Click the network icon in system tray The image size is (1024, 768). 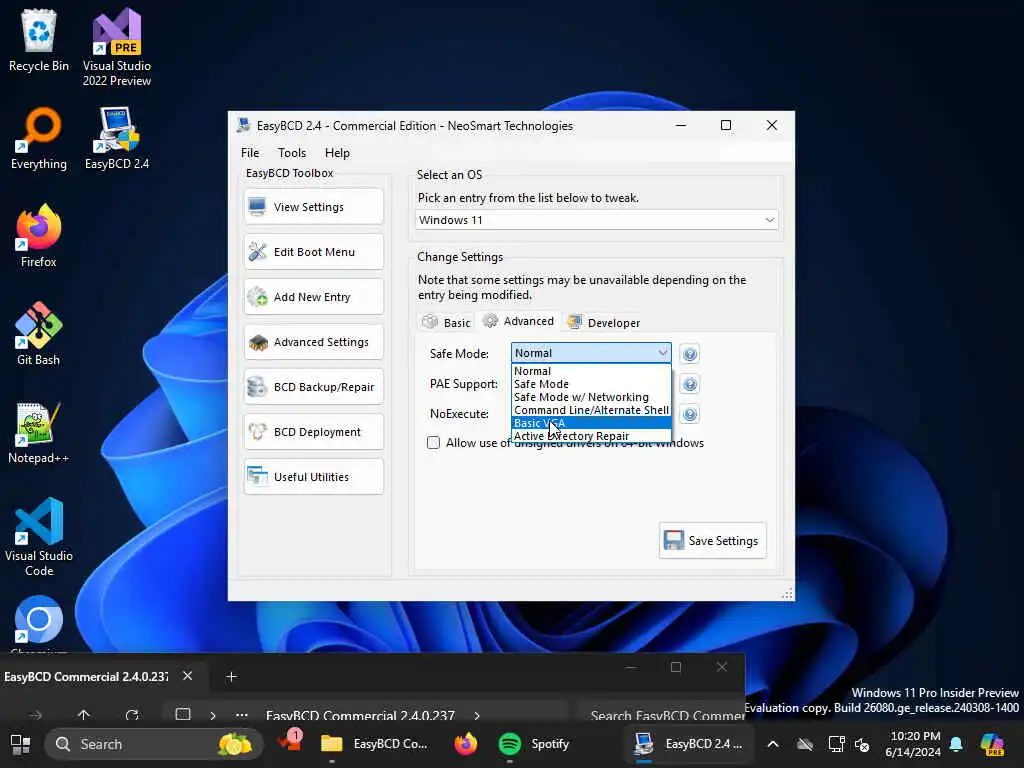[836, 744]
